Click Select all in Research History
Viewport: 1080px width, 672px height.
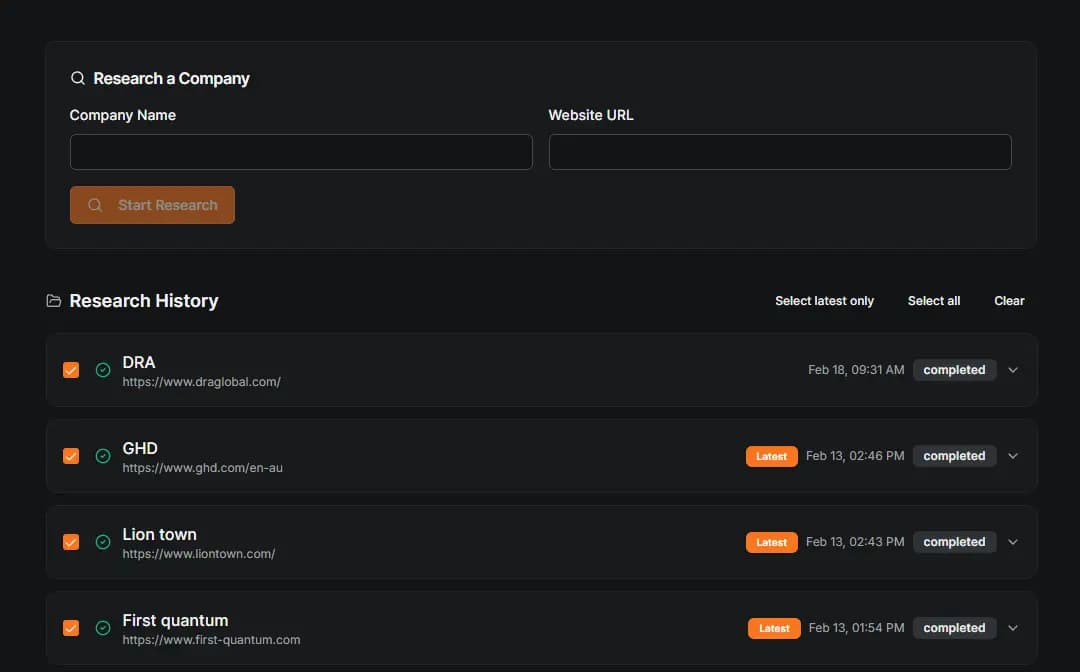933,300
